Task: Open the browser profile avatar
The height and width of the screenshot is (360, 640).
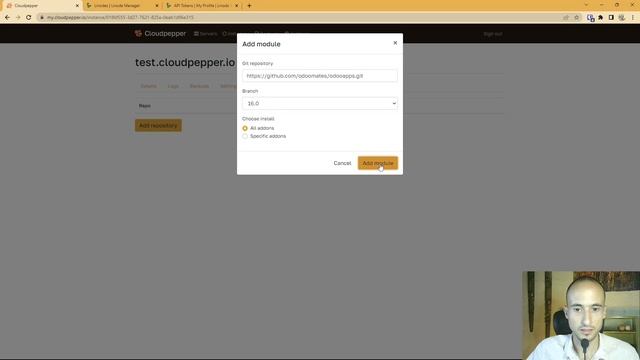Action: point(622,18)
